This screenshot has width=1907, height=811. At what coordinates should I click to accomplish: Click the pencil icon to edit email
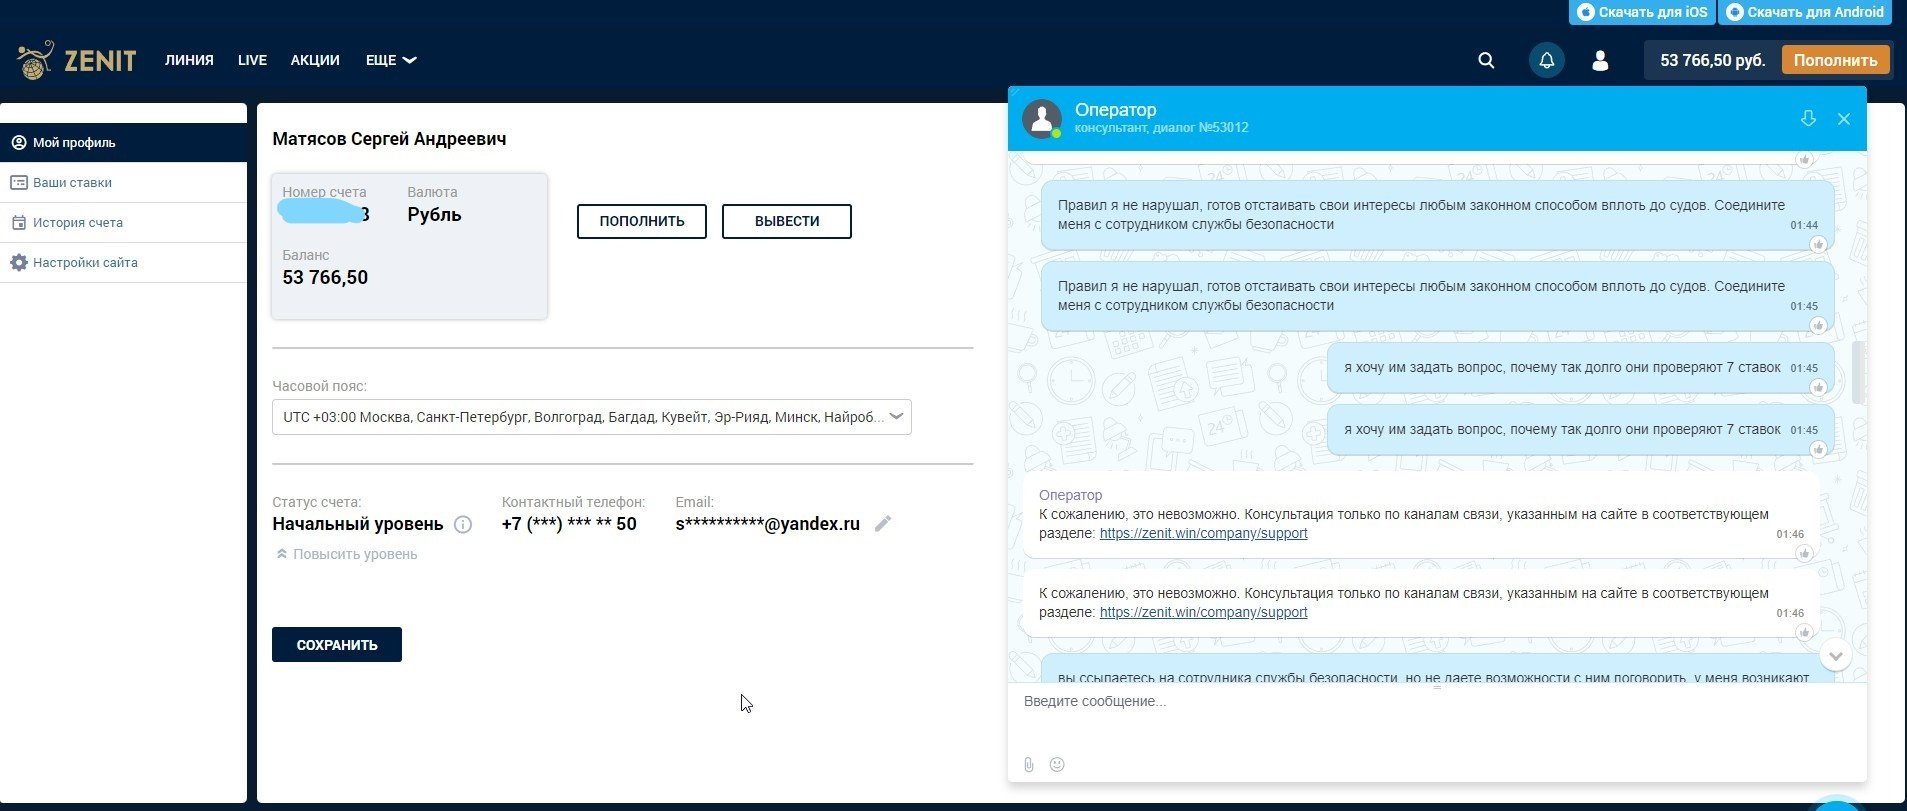point(883,524)
